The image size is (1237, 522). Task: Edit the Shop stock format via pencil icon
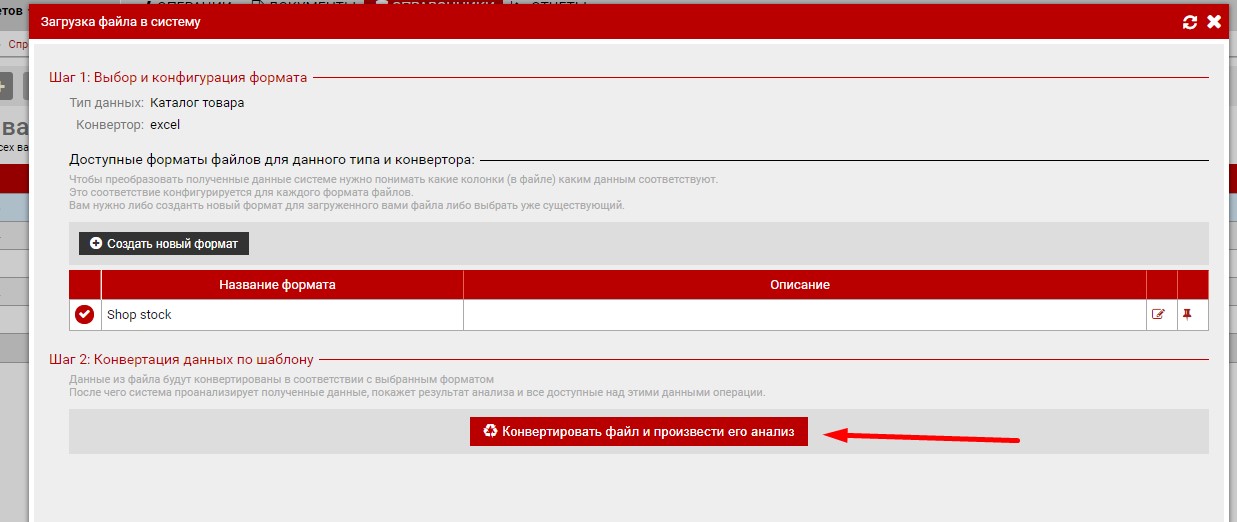[x=1159, y=315]
